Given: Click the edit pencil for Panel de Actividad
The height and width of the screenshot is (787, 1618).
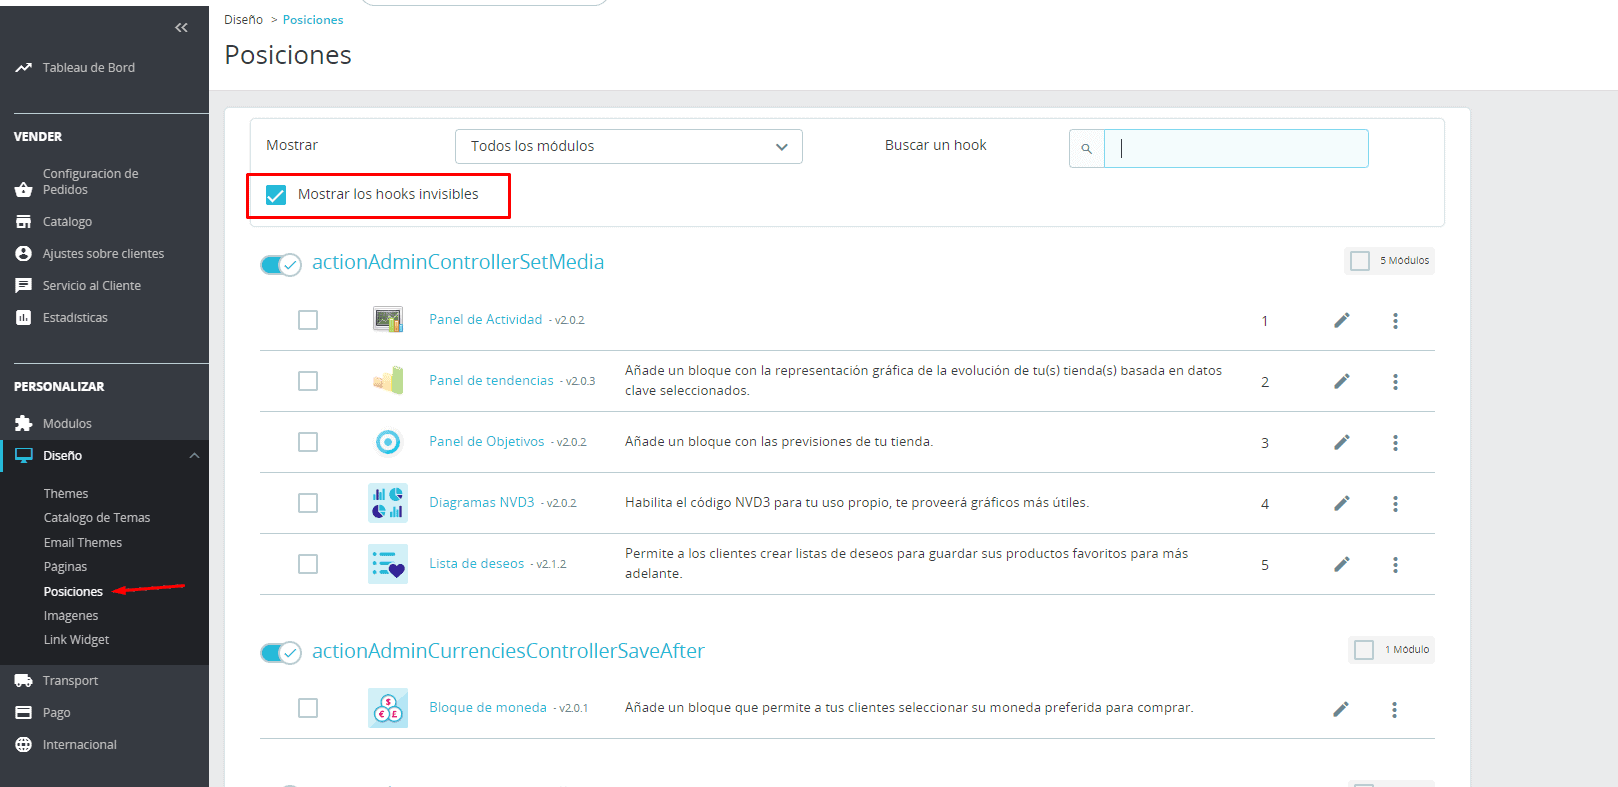Looking at the screenshot, I should point(1341,320).
